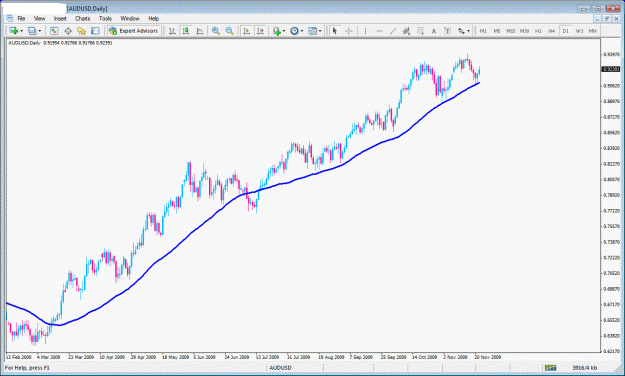Open the Profiles dropdown arrow
The height and width of the screenshot is (376, 625).
40,31
